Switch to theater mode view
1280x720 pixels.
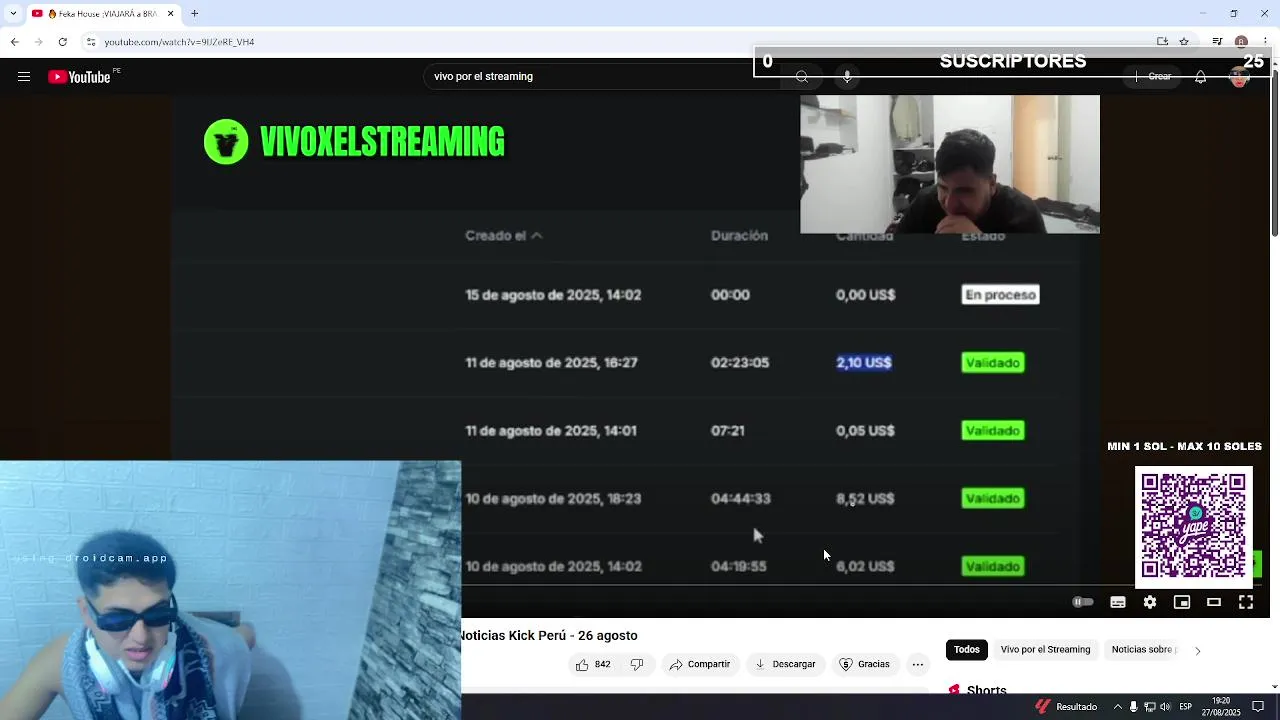coord(1214,602)
